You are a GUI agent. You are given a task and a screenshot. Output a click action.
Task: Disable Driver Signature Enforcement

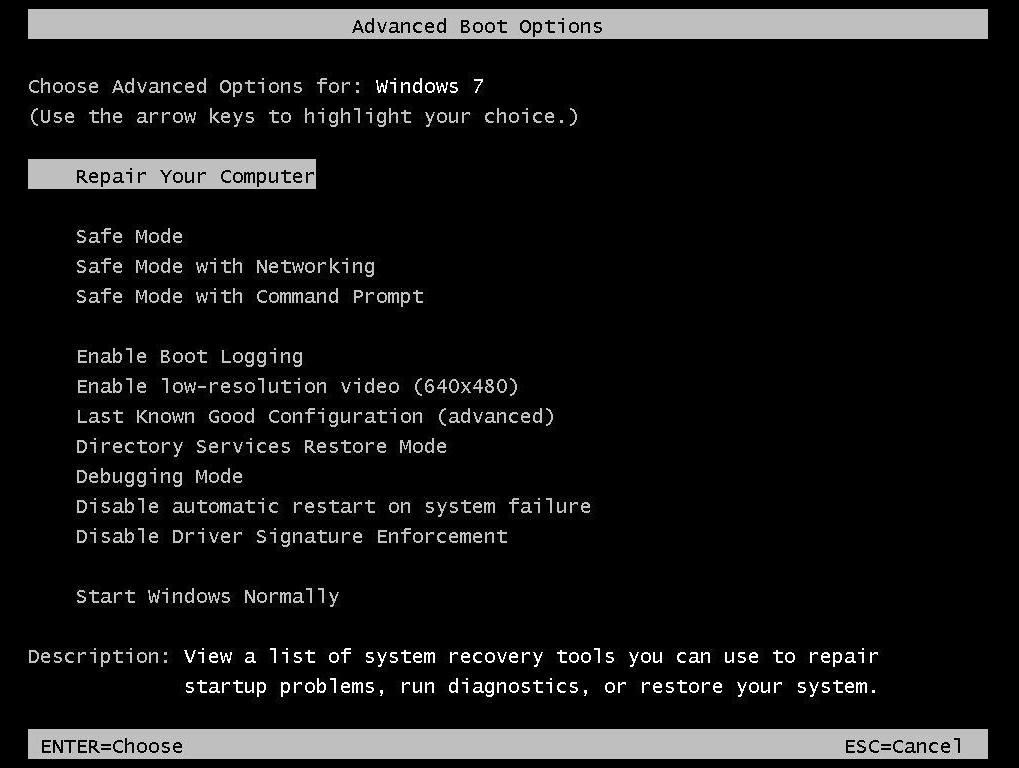[x=291, y=536]
